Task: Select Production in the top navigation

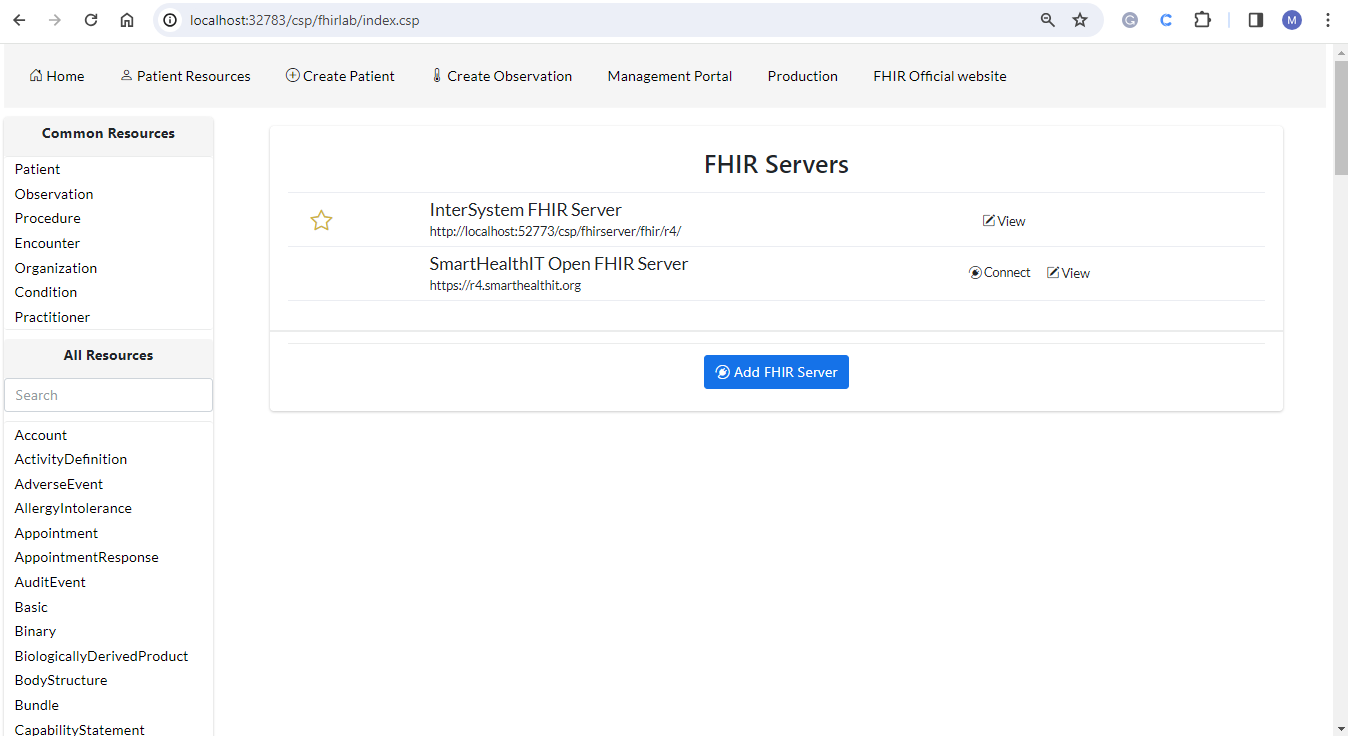Action: click(x=802, y=76)
